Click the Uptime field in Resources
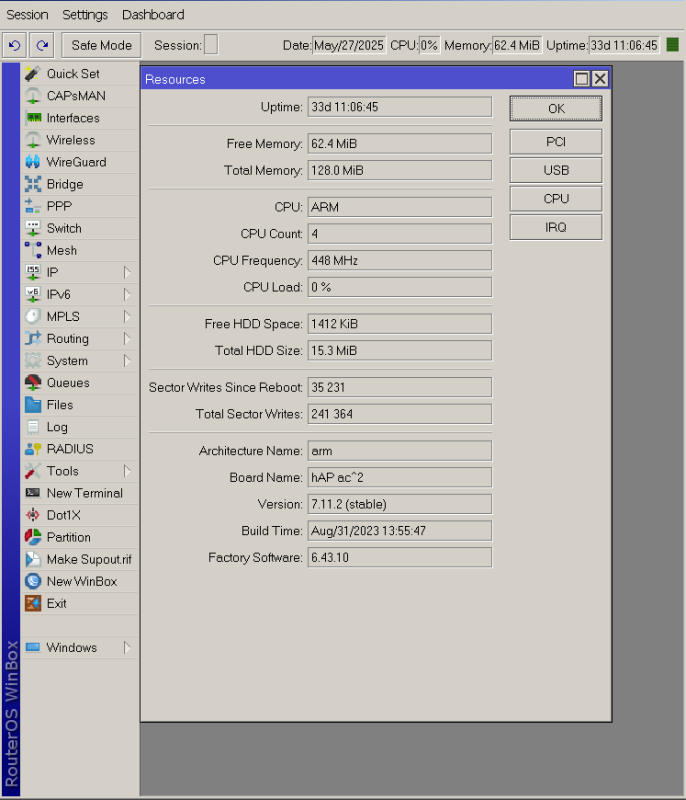This screenshot has height=800, width=686. tap(400, 107)
